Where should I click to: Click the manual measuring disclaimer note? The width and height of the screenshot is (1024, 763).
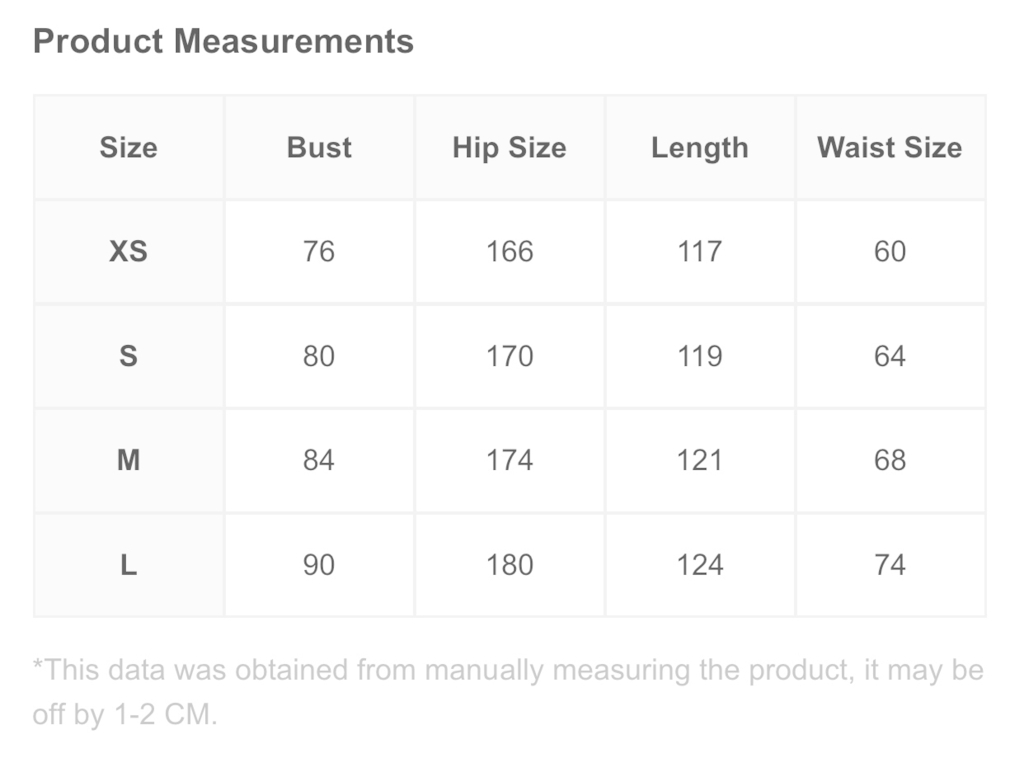coord(508,692)
